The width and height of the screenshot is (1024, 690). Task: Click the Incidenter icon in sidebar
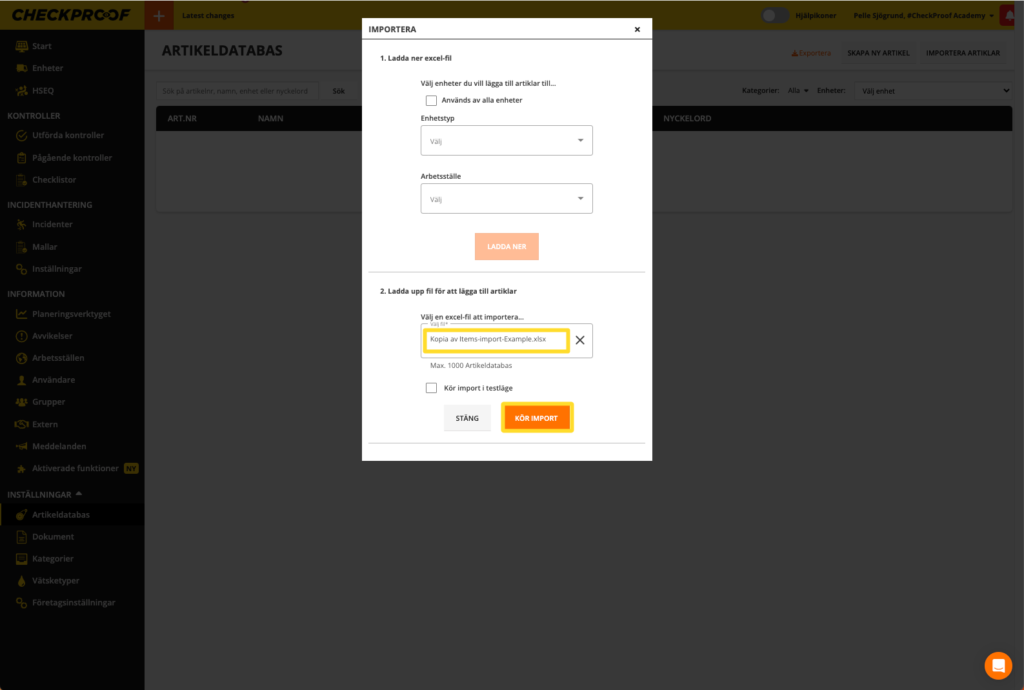[x=22, y=225]
